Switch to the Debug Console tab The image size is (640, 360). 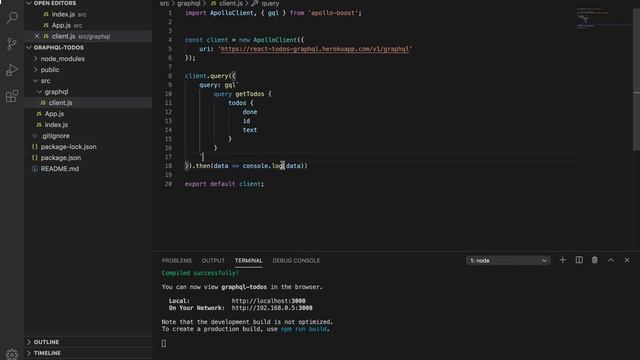tap(296, 260)
